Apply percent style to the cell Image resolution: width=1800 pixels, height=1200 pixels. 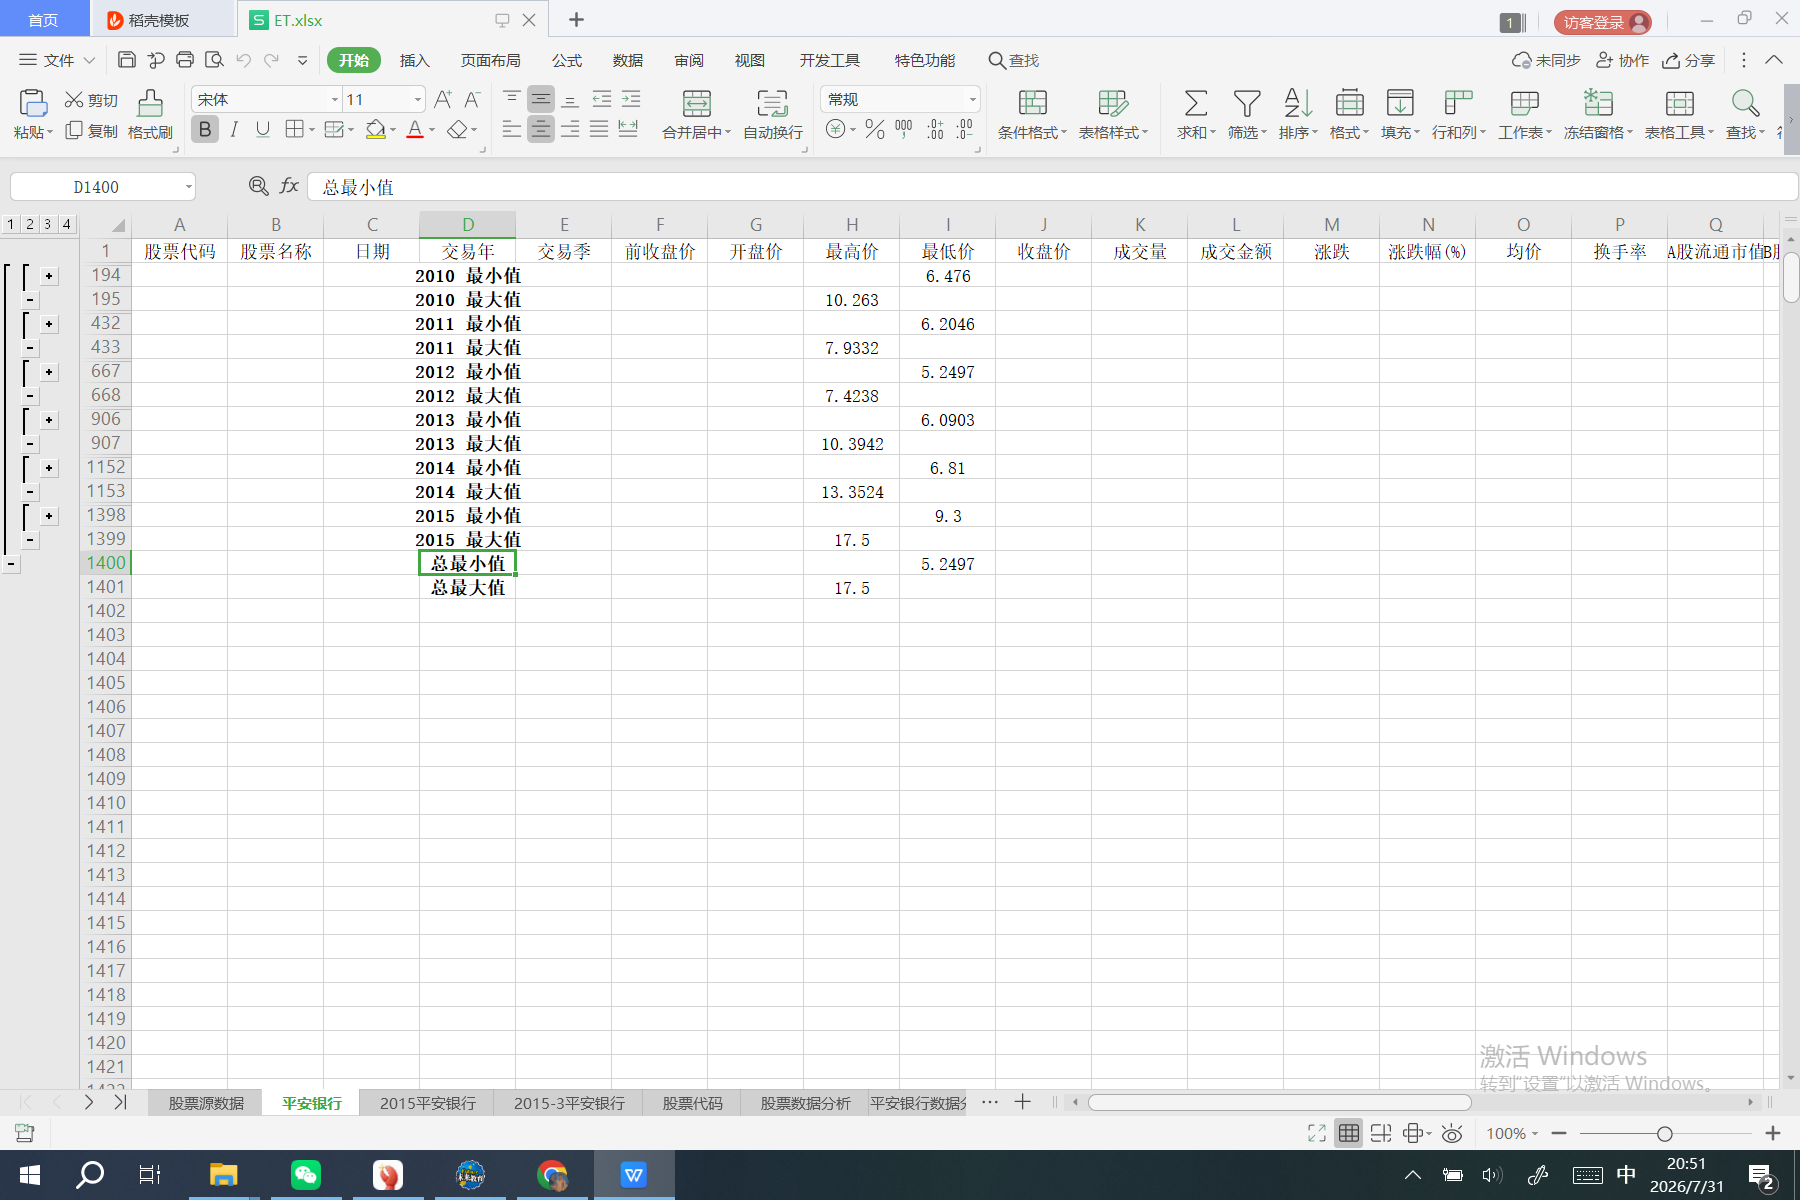tap(875, 129)
